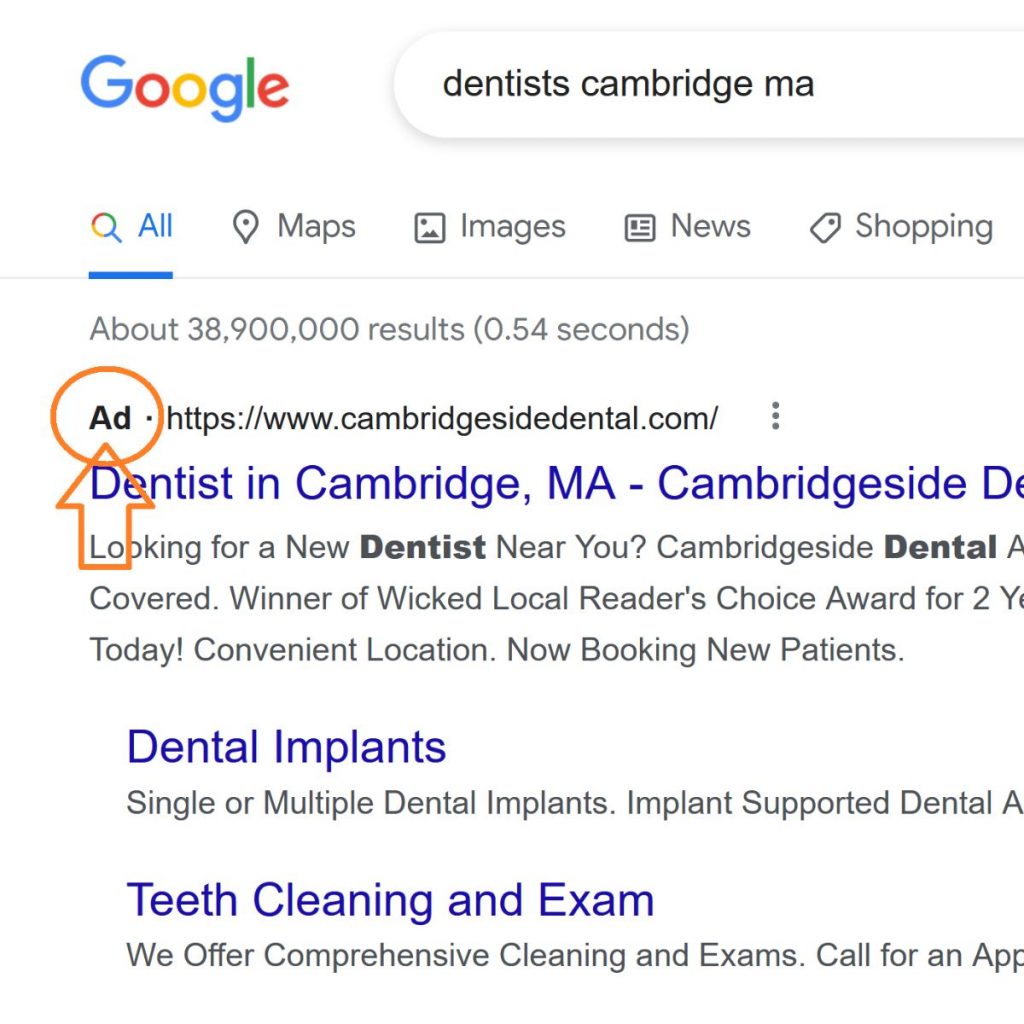Click the cambridgesidedental.com URL text
This screenshot has width=1024, height=1024.
pos(442,418)
